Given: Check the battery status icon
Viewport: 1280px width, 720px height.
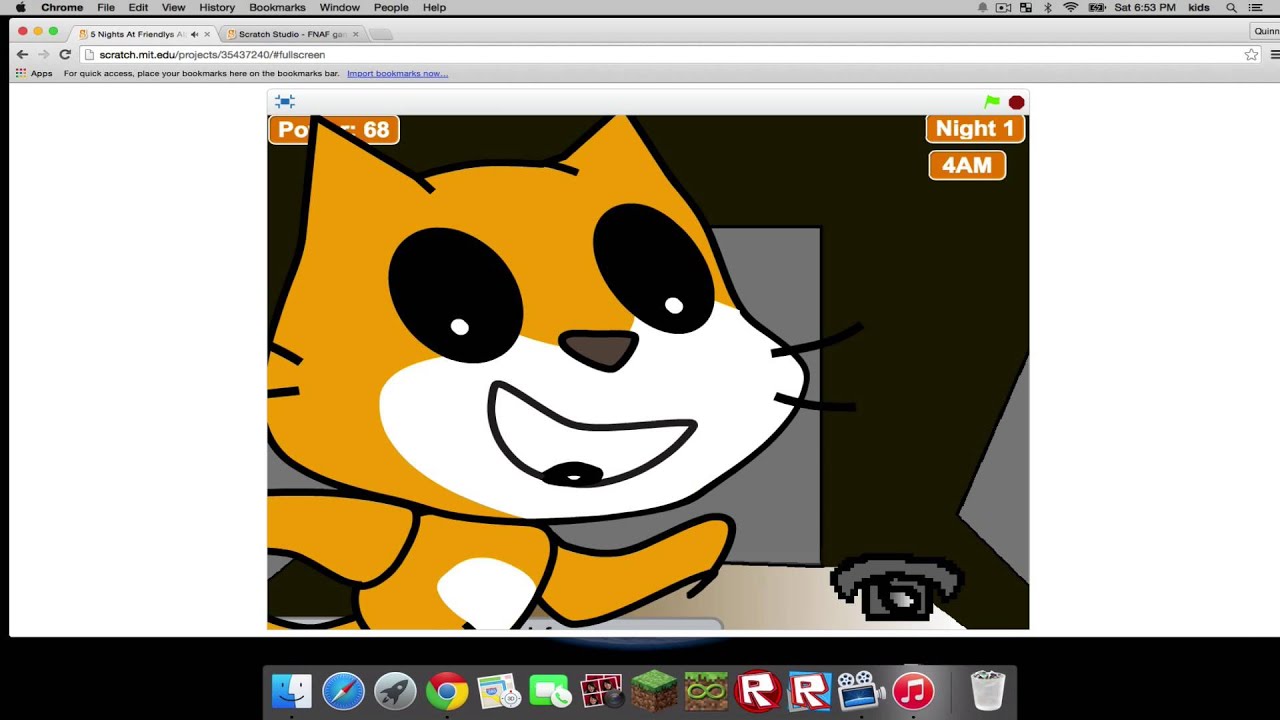Looking at the screenshot, I should coord(1097,7).
